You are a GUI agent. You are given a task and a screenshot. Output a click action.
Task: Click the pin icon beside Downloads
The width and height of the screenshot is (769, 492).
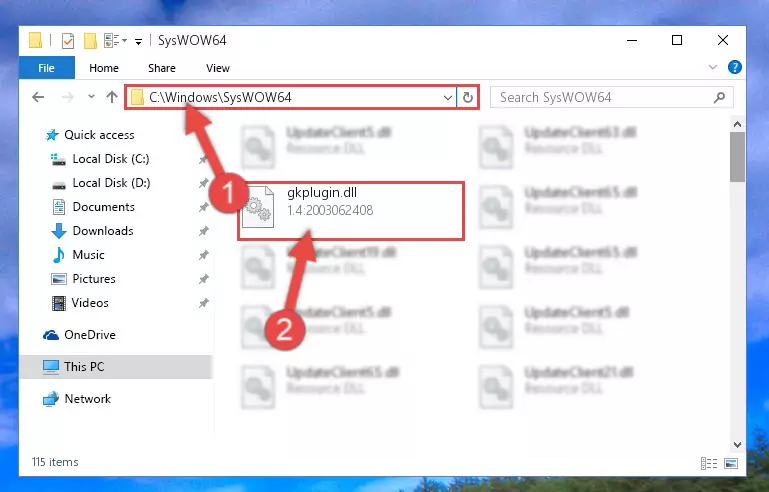click(204, 231)
